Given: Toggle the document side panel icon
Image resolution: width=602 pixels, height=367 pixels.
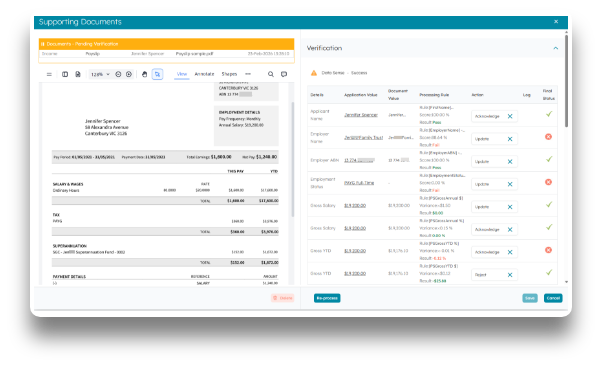Looking at the screenshot, I should click(x=65, y=74).
